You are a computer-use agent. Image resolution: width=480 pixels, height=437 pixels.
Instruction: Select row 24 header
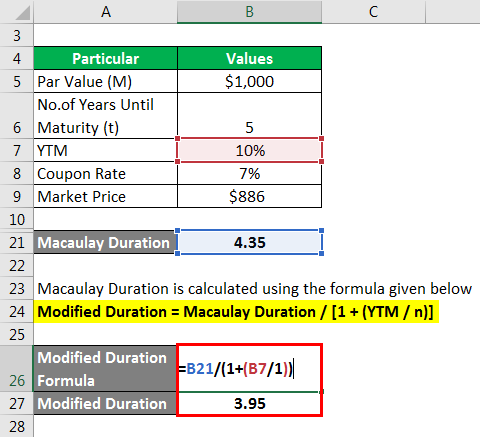[17, 311]
